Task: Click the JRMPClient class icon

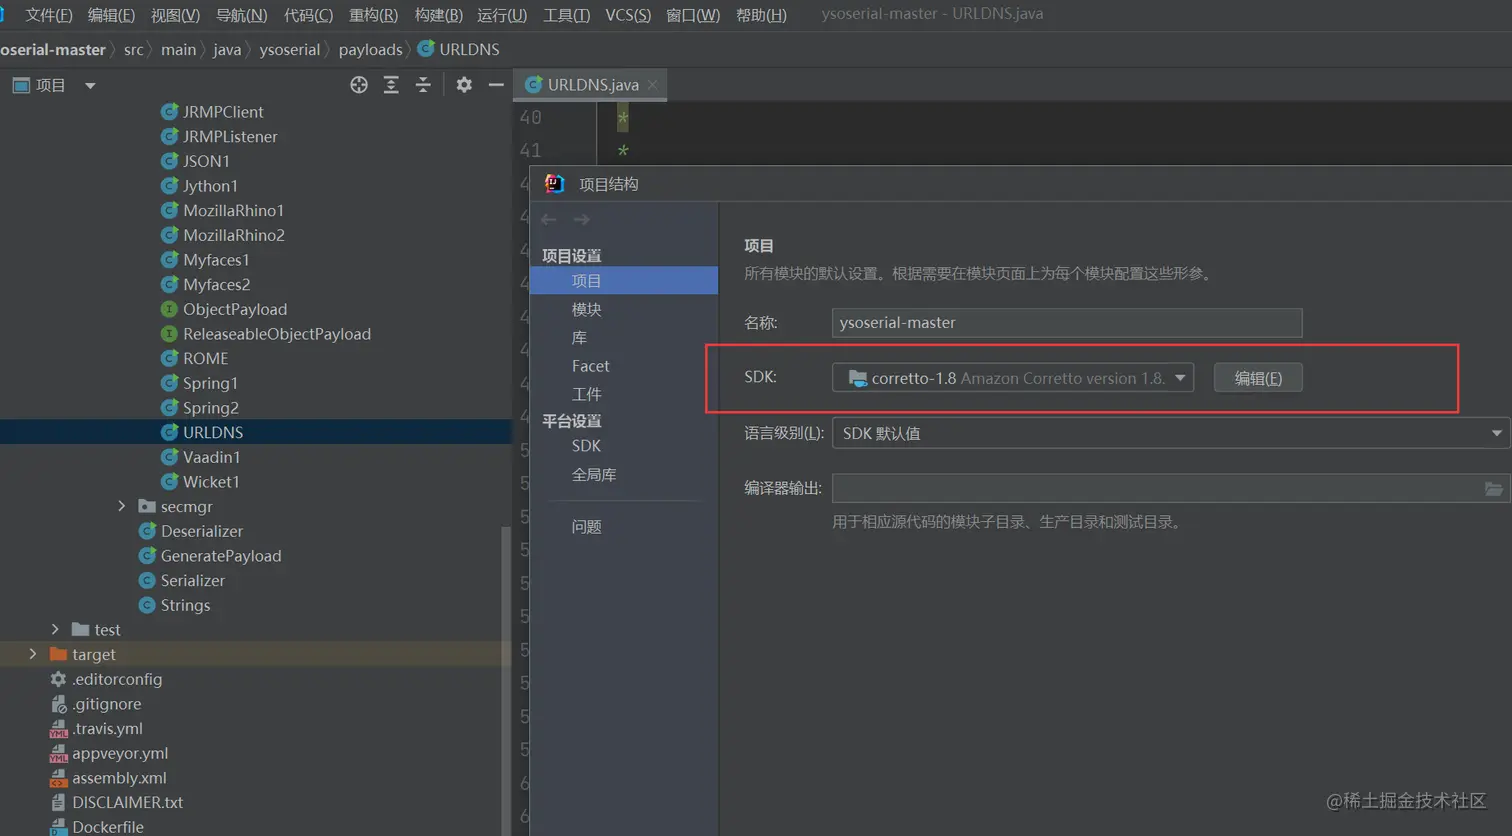Action: [169, 111]
